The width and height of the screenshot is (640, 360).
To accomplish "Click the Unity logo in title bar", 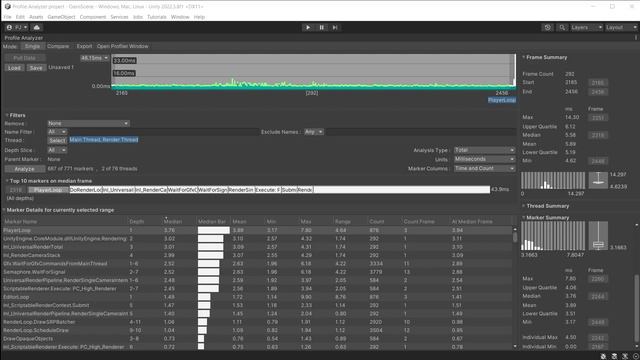I will click(x=7, y=7).
